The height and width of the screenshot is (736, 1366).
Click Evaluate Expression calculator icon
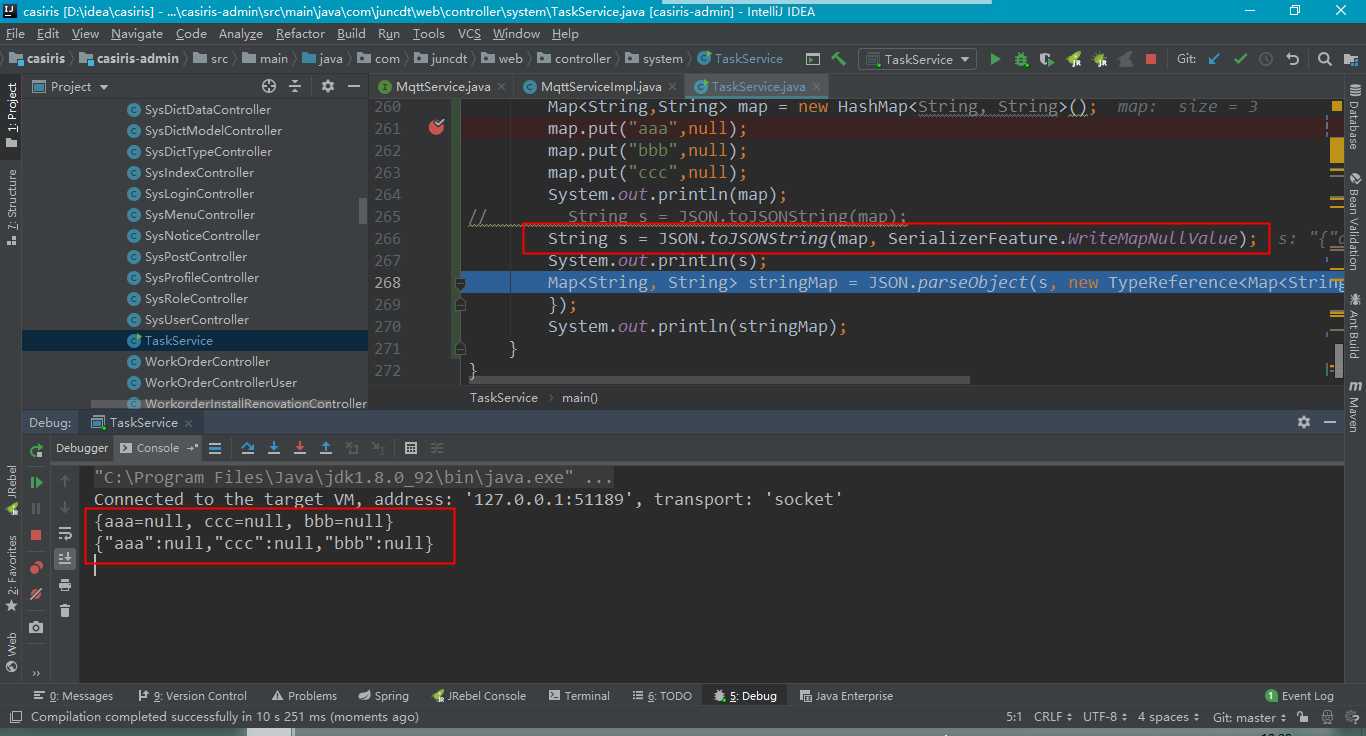pyautogui.click(x=411, y=448)
